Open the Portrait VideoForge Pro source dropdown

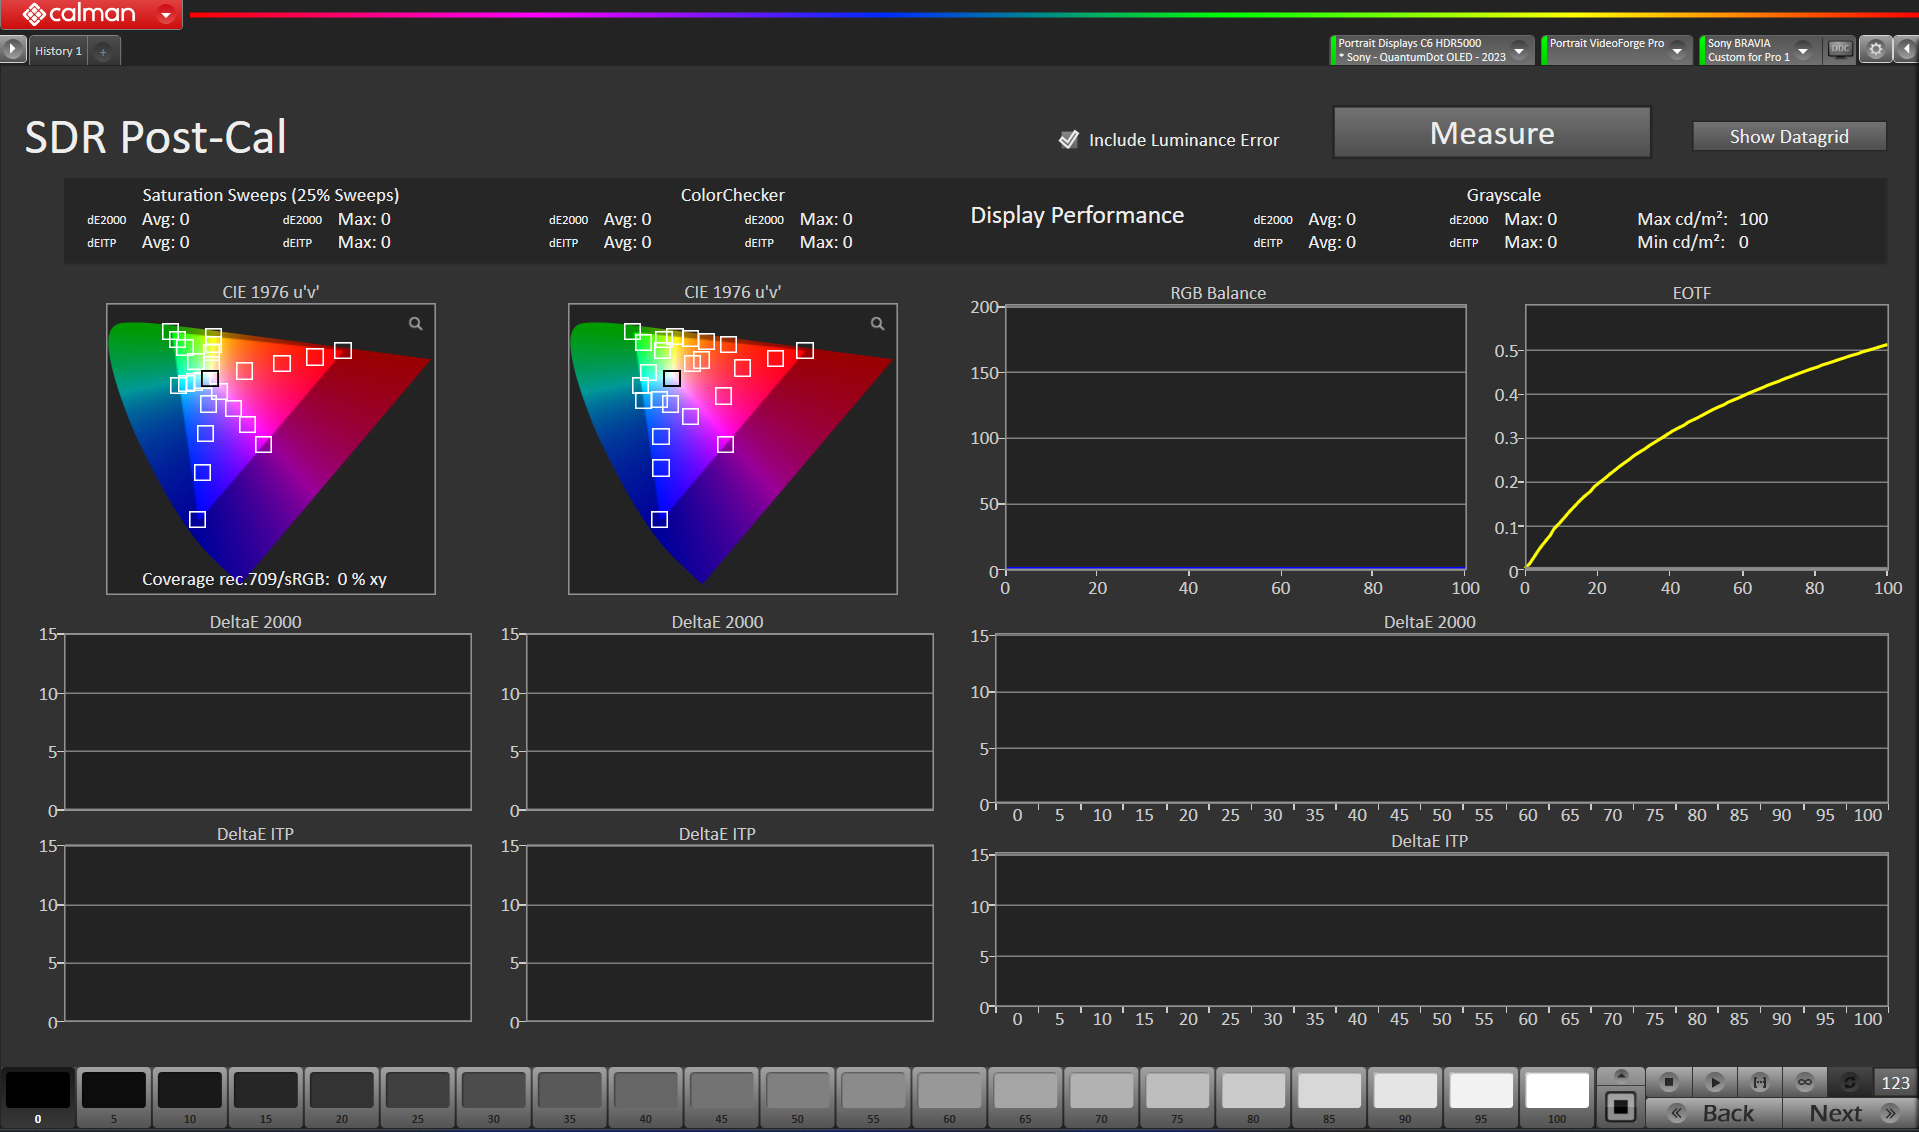coord(1677,50)
